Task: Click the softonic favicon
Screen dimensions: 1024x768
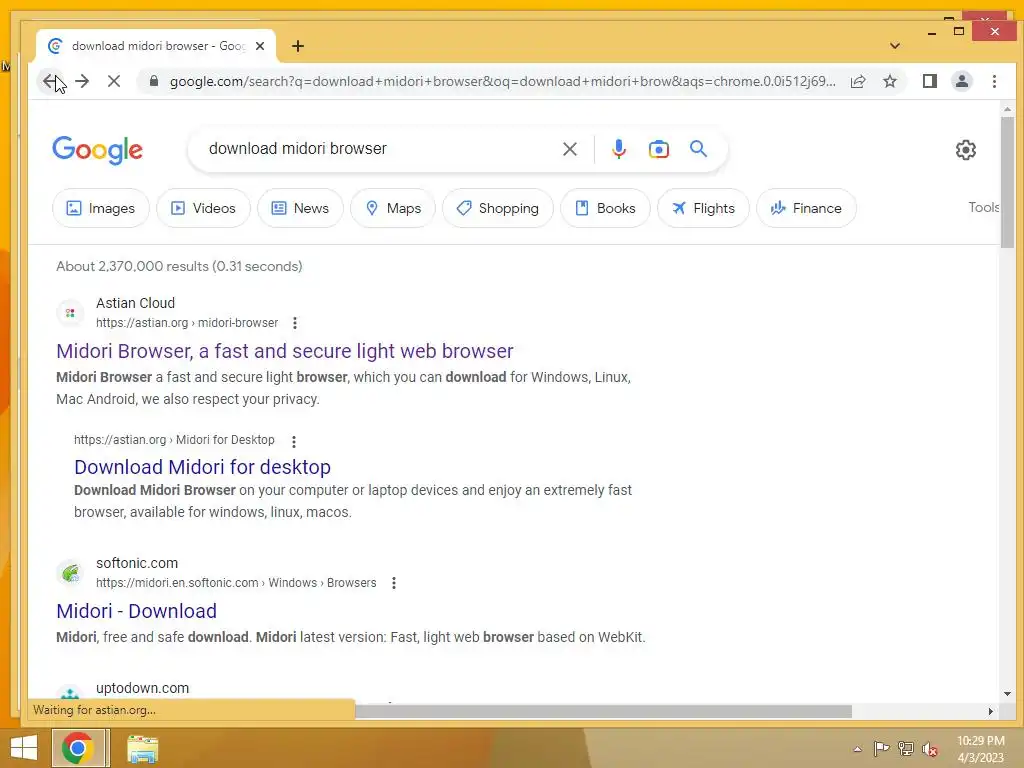Action: coord(70,573)
